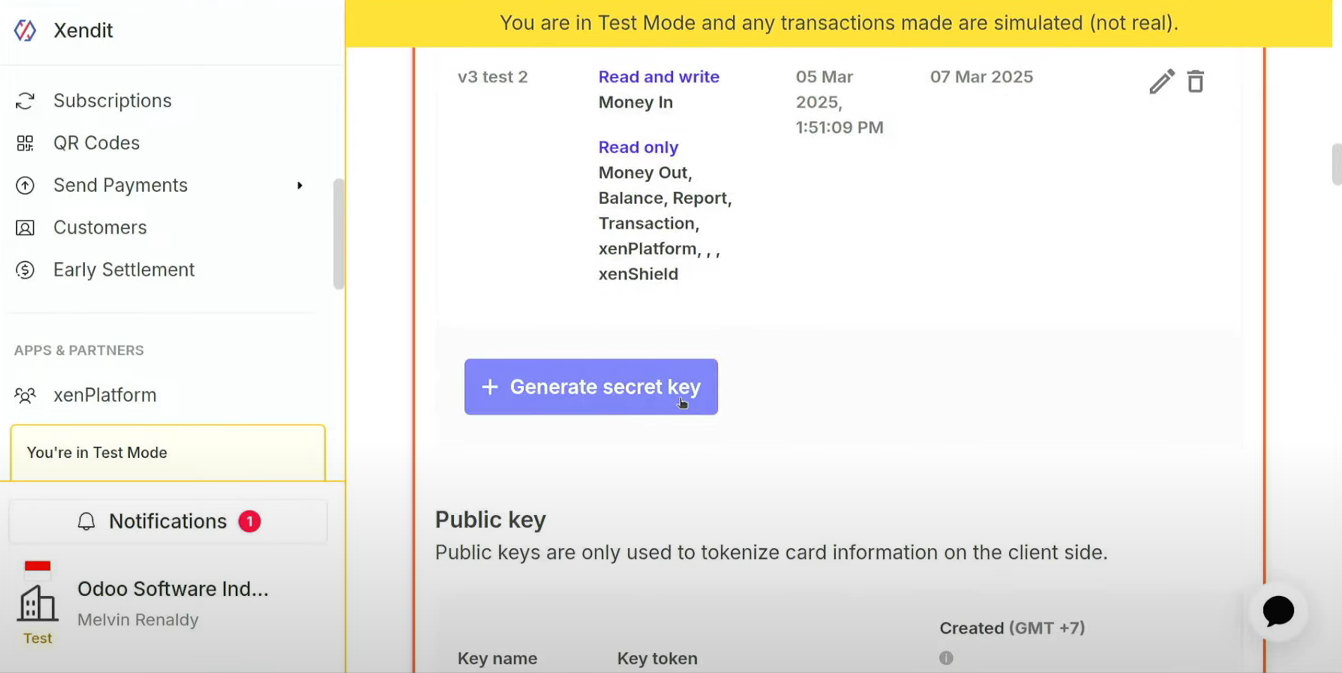
Task: Click the Subscriptions refresh-arrows icon
Action: [x=25, y=101]
